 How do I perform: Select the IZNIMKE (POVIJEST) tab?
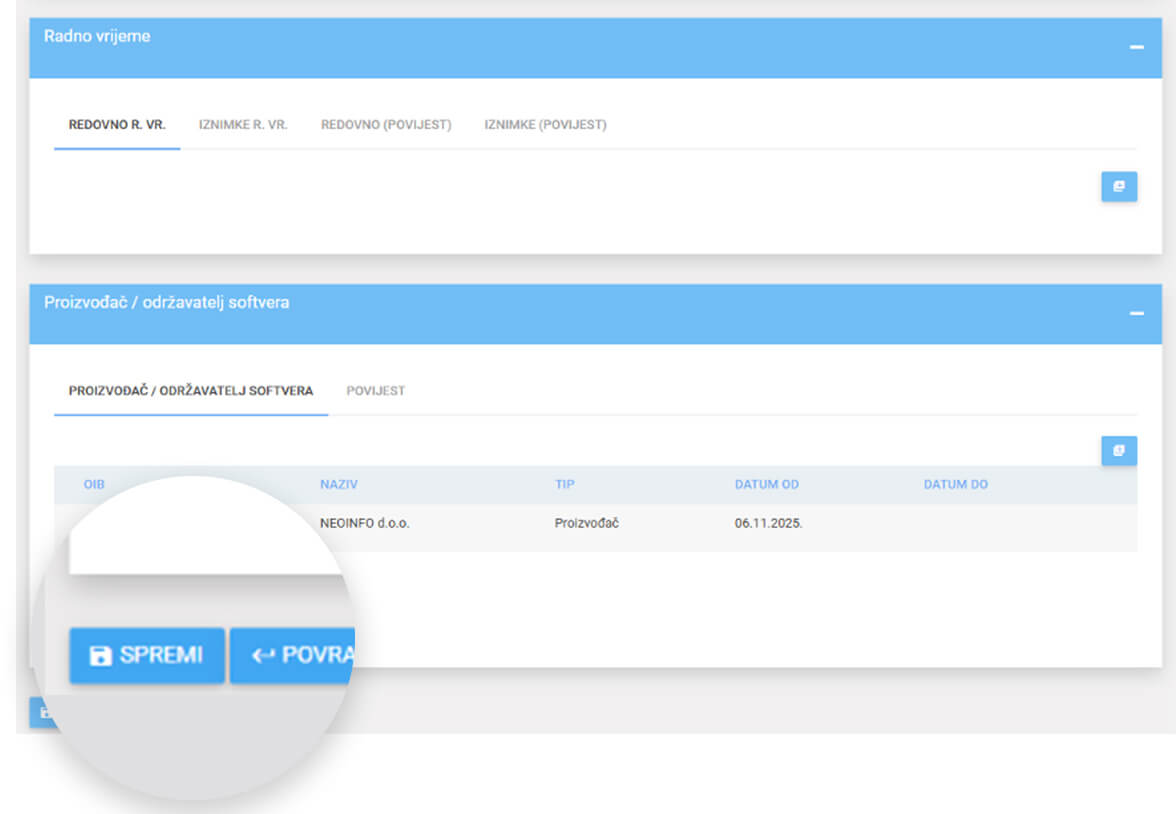pos(545,125)
